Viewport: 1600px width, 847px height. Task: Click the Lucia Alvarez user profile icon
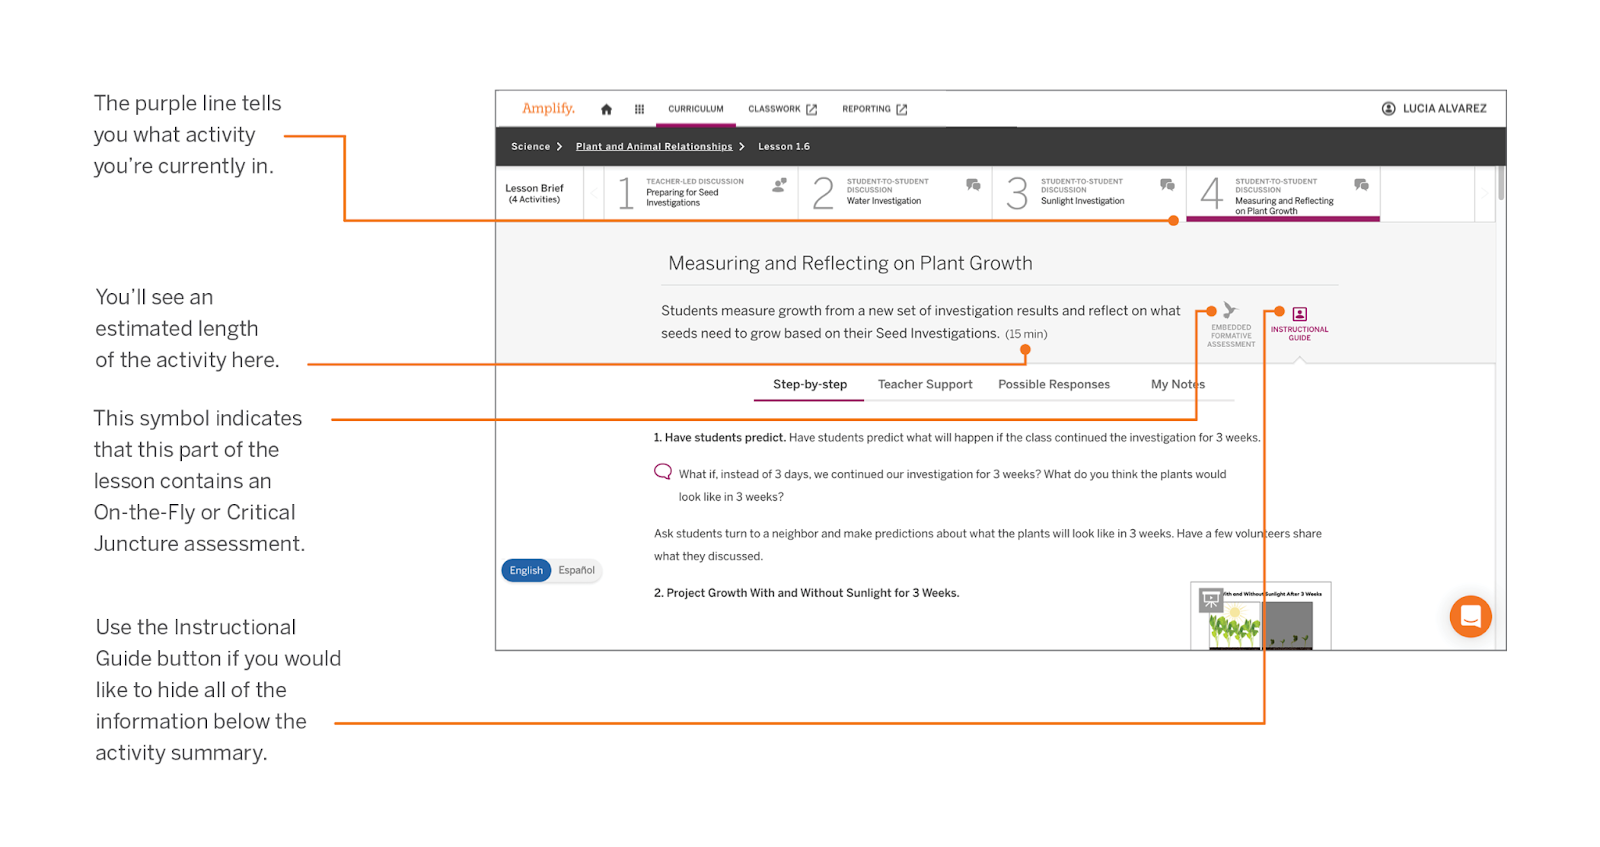pos(1388,109)
